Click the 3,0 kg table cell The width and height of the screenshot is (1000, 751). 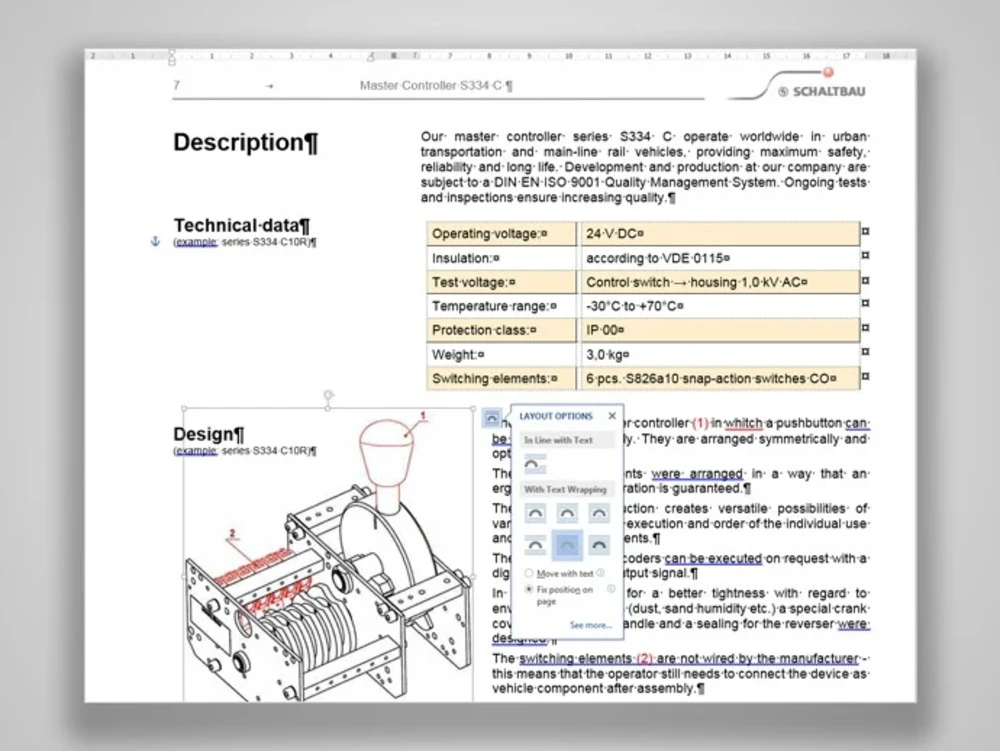tap(720, 354)
